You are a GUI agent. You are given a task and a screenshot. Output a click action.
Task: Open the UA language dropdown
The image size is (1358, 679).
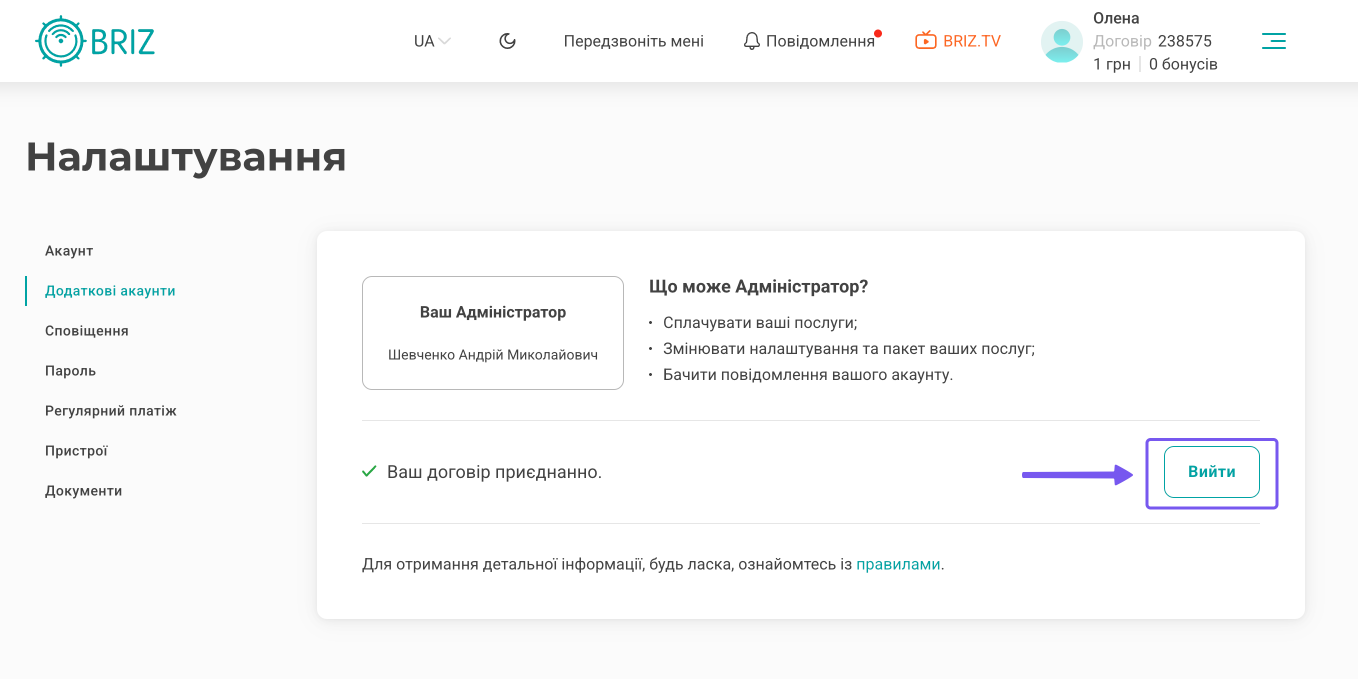(x=432, y=41)
